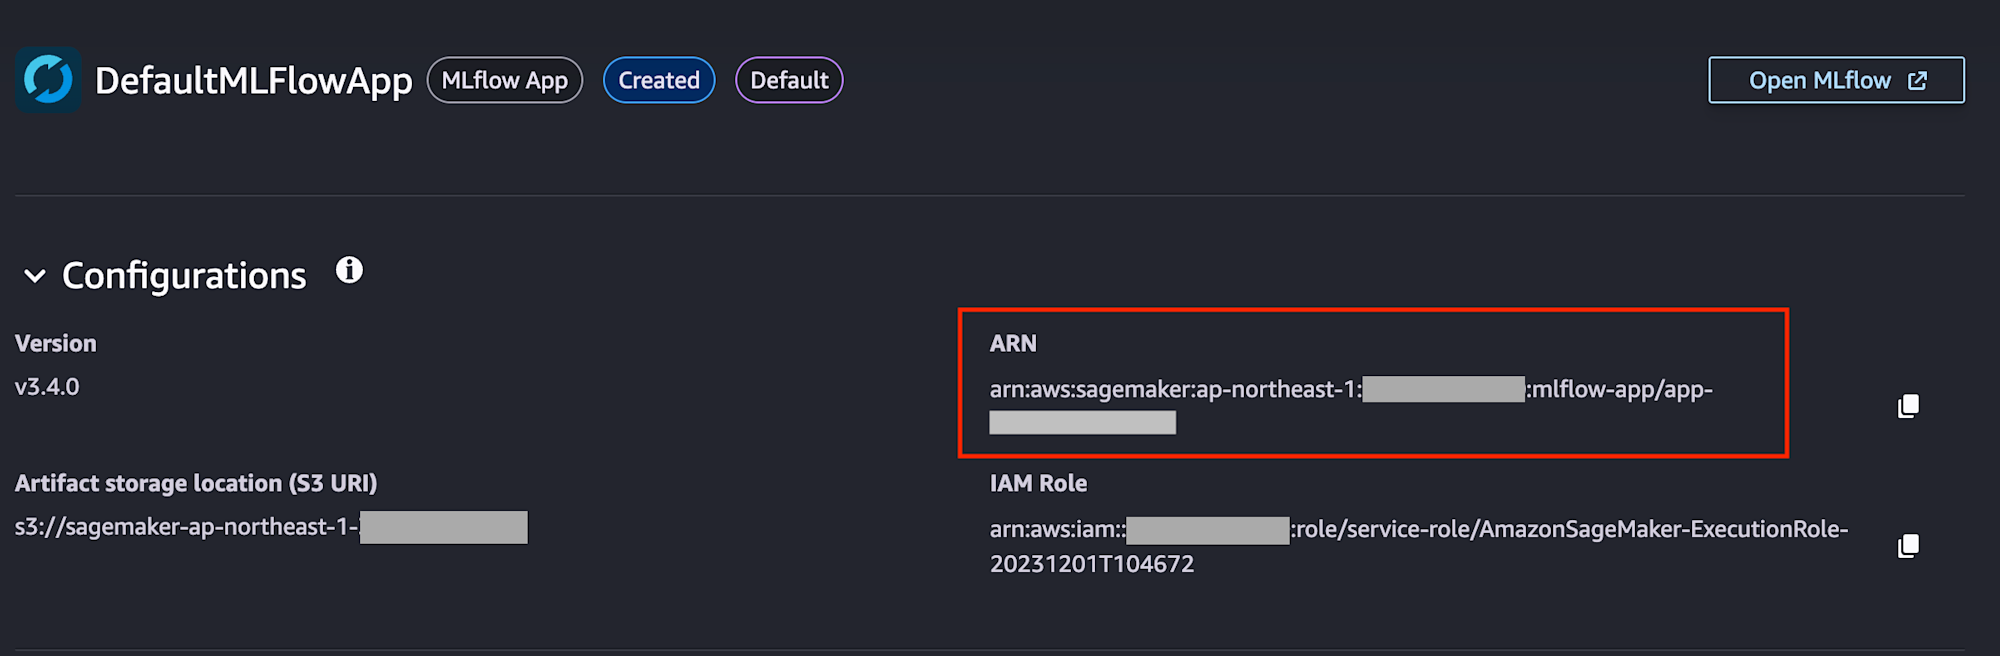The image size is (2000, 656).
Task: Click the Created status badge
Action: tap(659, 80)
